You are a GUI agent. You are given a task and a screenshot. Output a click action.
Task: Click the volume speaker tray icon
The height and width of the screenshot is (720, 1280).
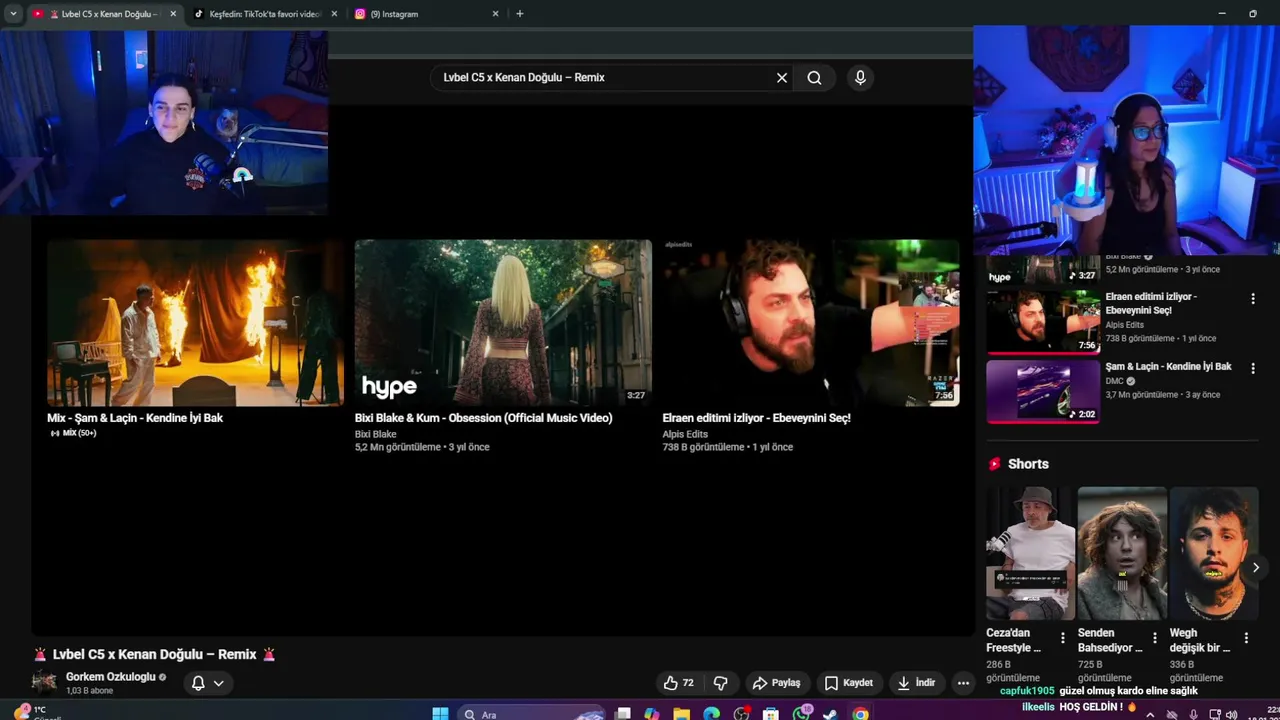[1231, 714]
